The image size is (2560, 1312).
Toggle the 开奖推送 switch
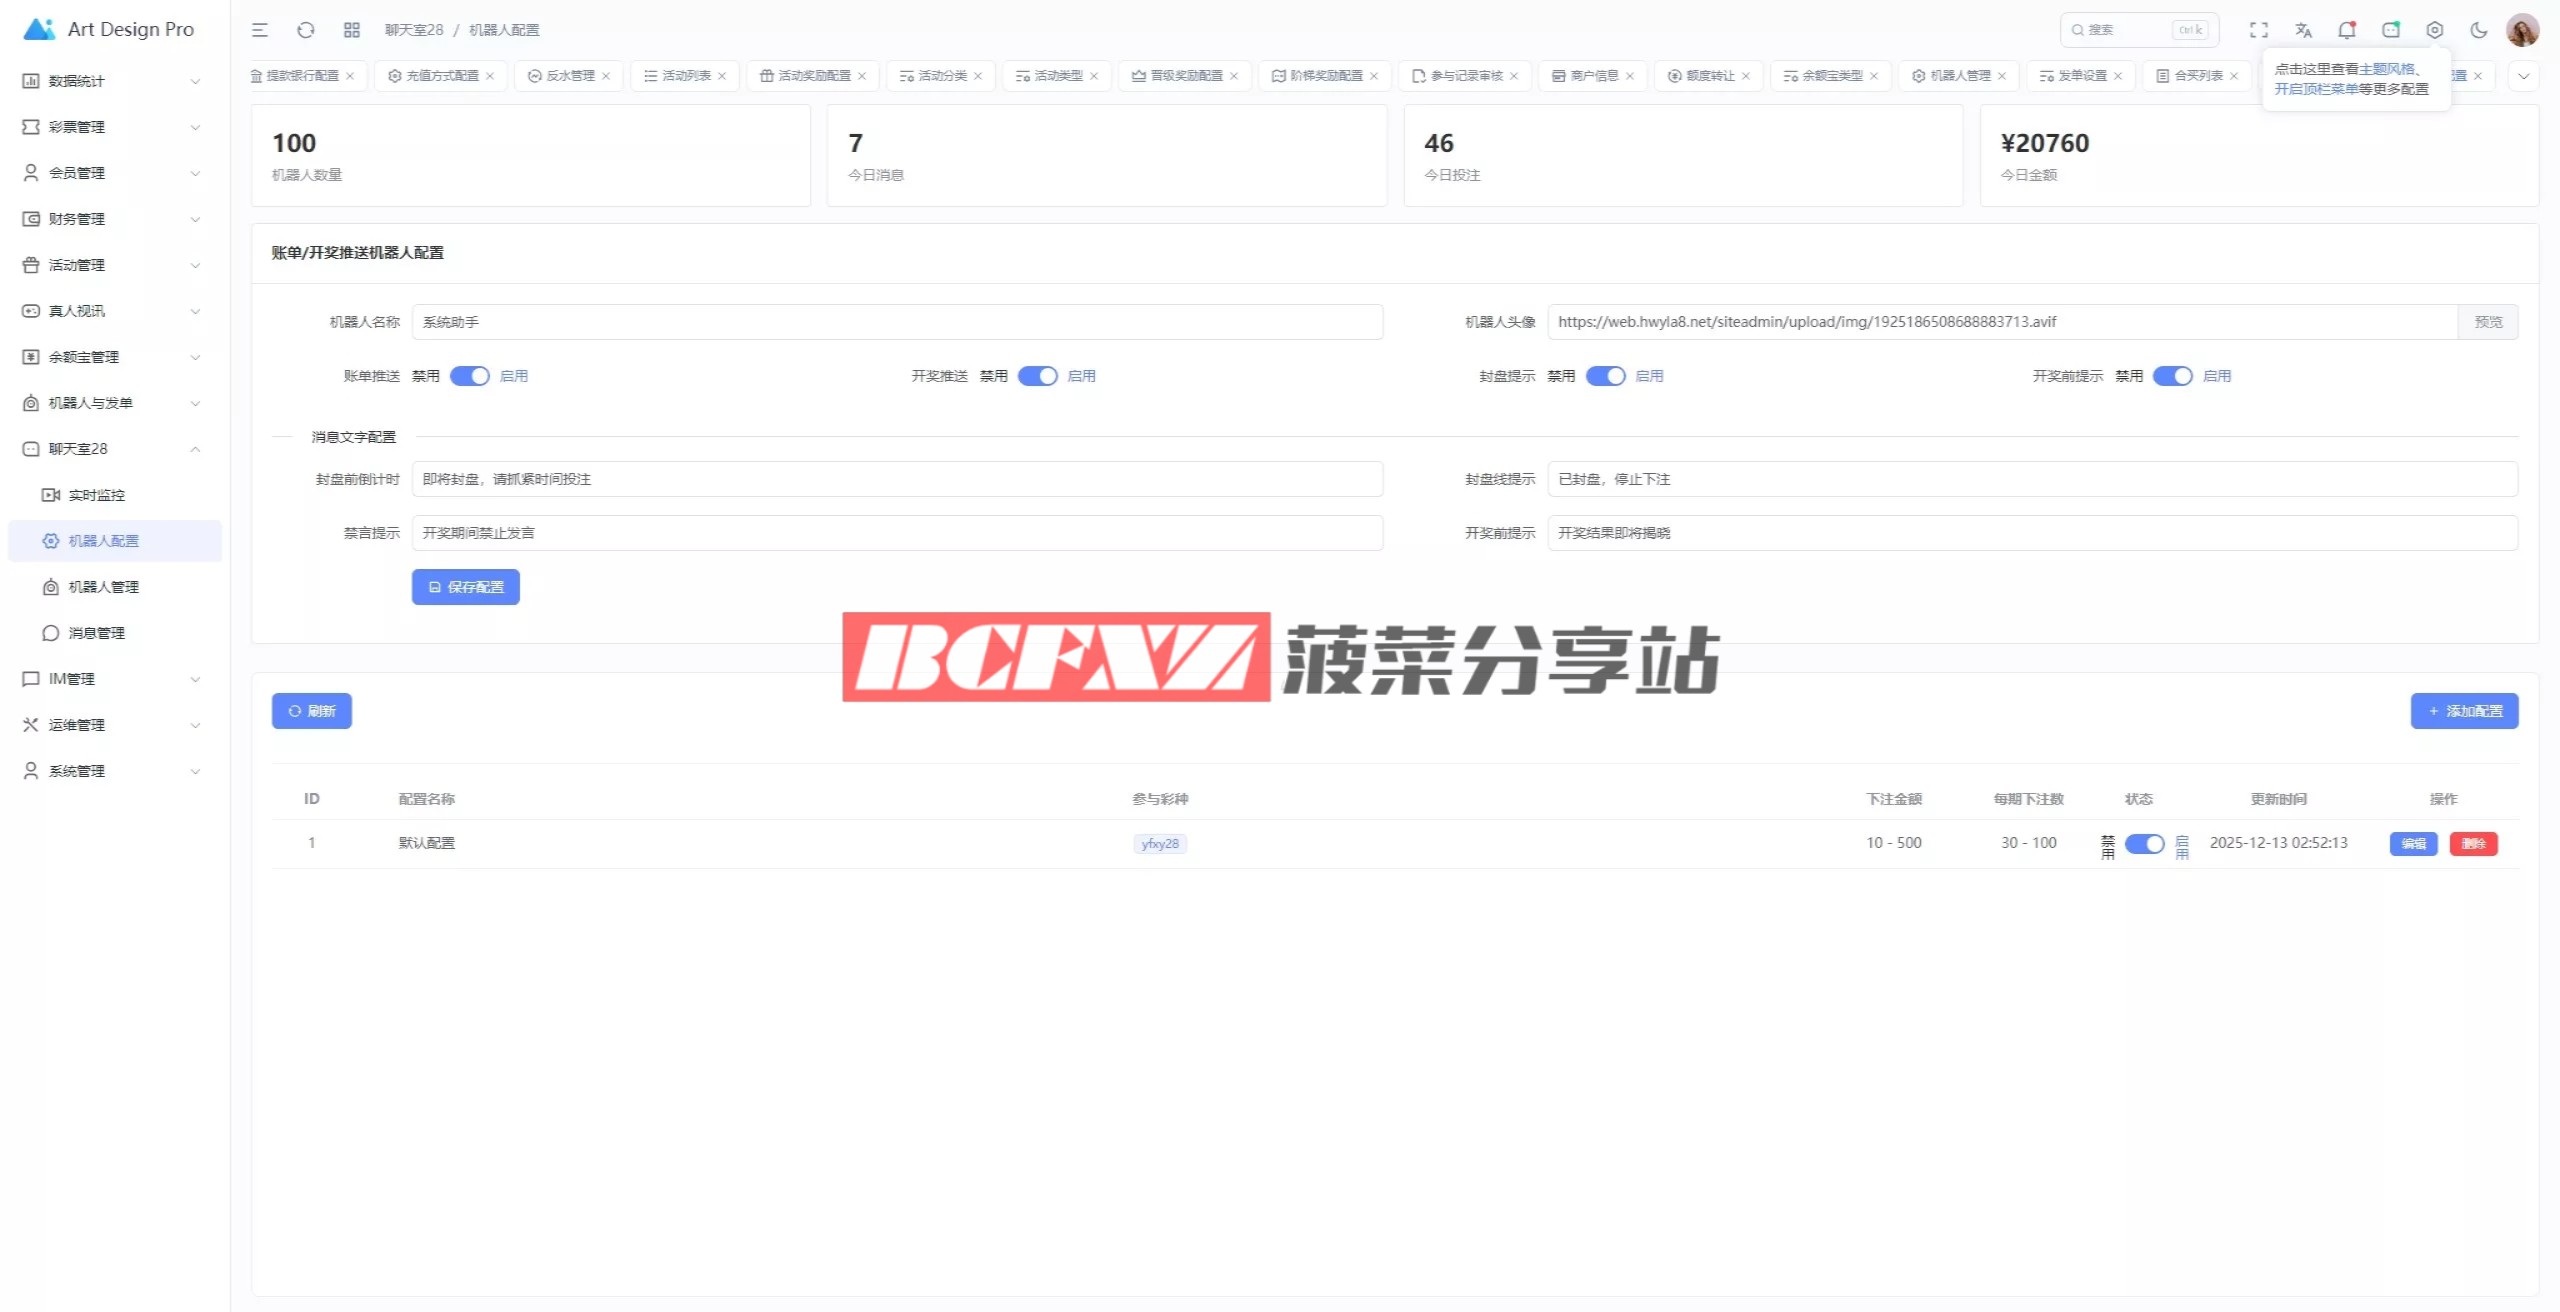[x=1037, y=376]
